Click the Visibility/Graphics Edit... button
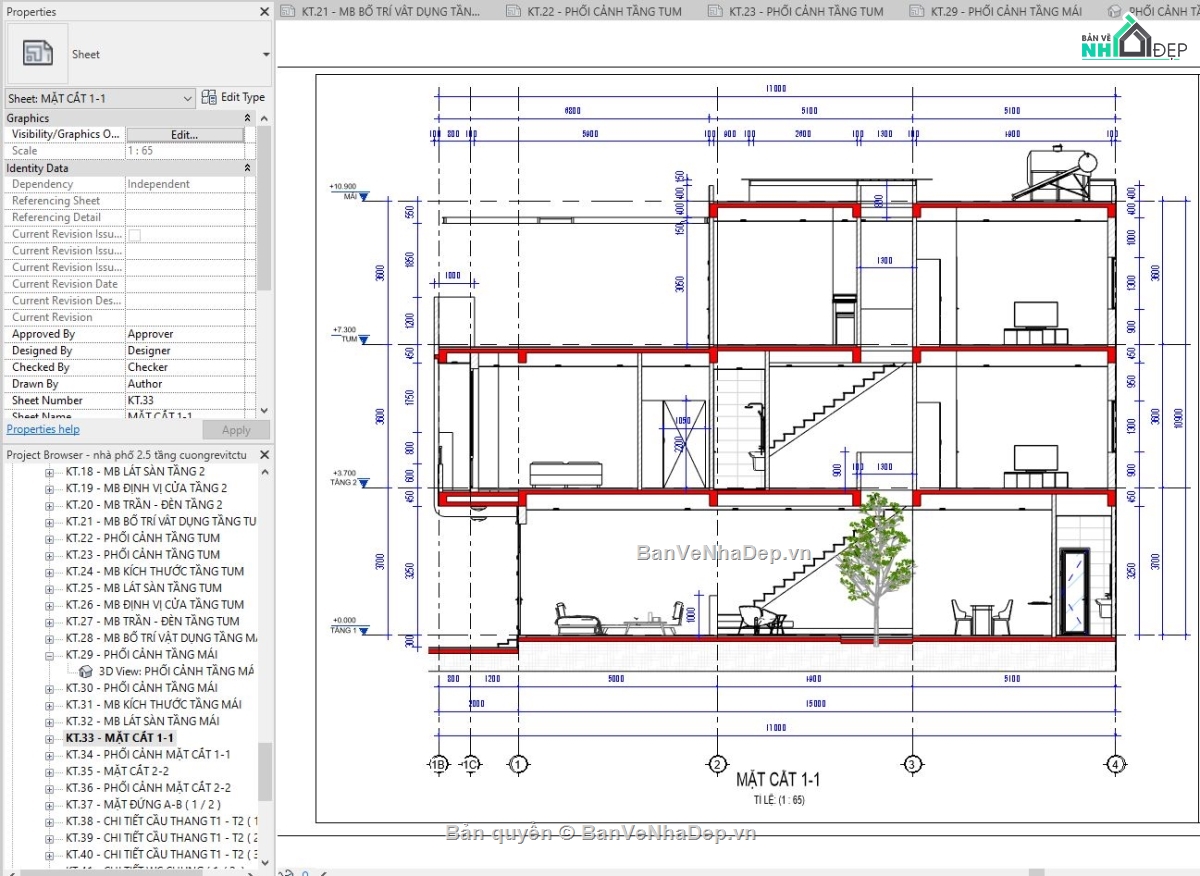This screenshot has height=876, width=1200. 185,134
